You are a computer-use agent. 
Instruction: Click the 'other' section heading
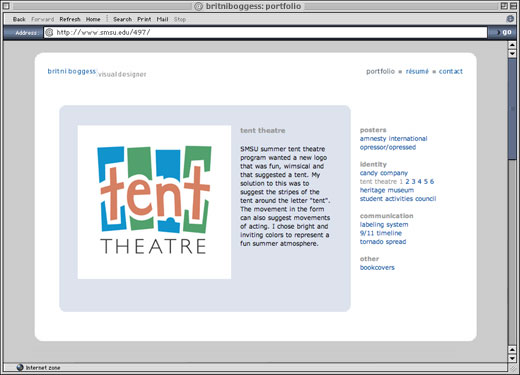369,259
